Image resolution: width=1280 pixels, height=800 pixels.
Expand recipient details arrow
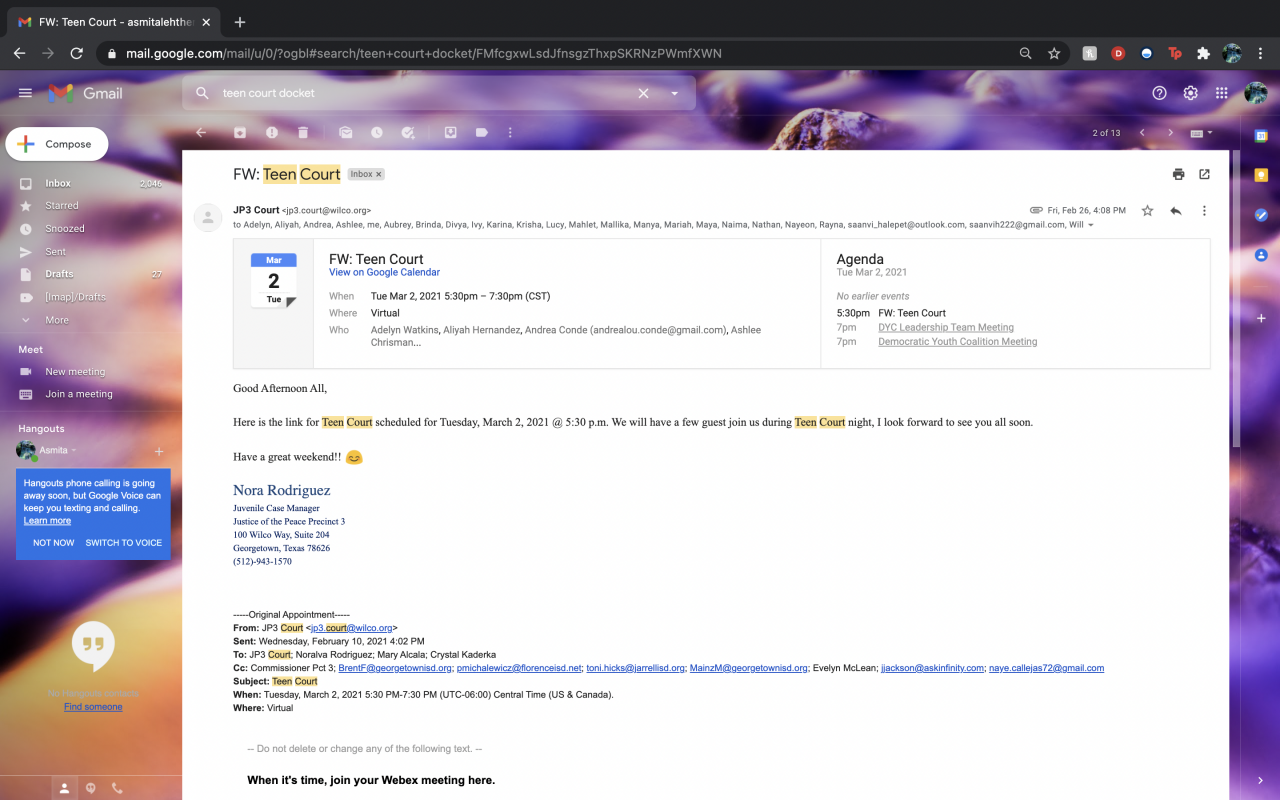tap(1090, 225)
